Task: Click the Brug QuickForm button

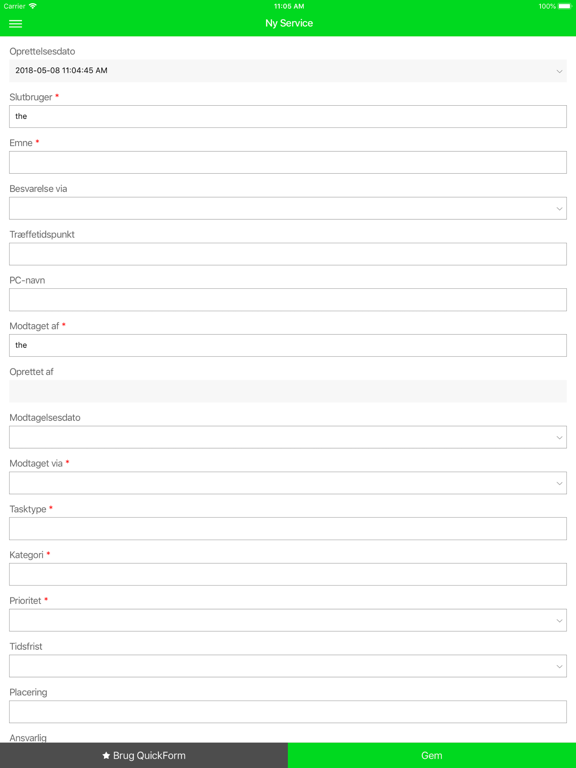Action: coord(144,755)
